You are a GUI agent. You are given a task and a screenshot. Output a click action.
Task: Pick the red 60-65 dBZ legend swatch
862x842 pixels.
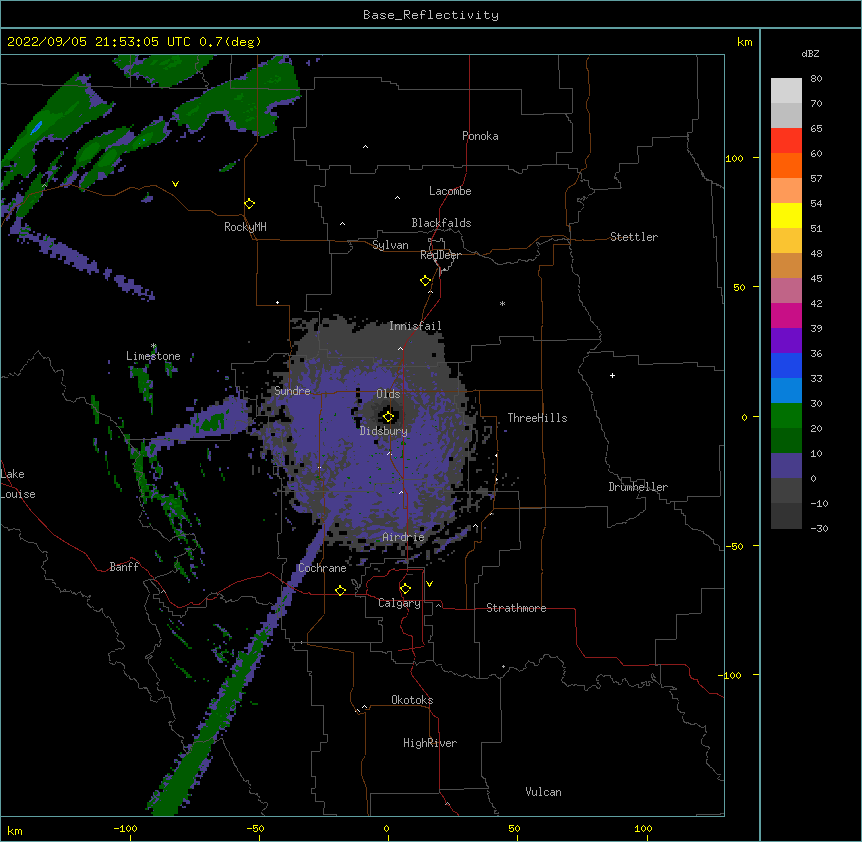pyautogui.click(x=786, y=141)
